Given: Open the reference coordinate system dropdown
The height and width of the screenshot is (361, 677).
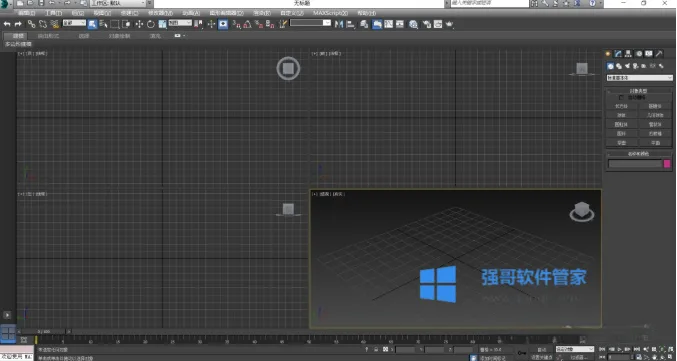Looking at the screenshot, I should click(x=180, y=22).
